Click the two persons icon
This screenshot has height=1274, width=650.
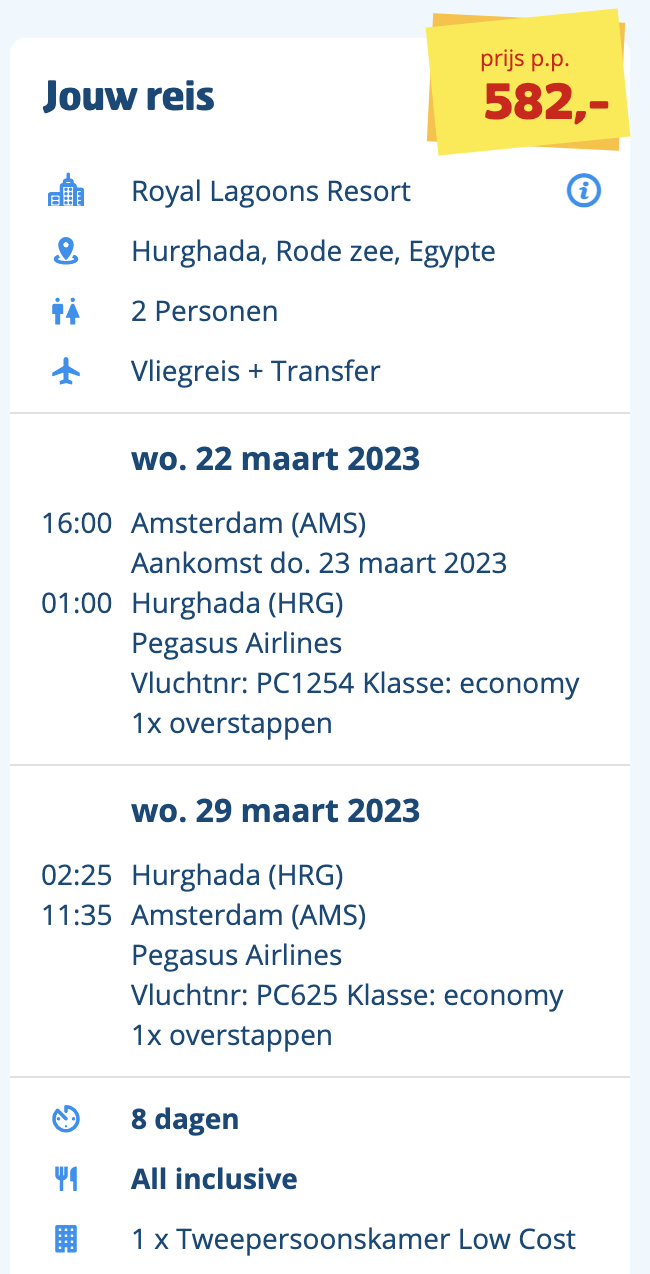(66, 311)
